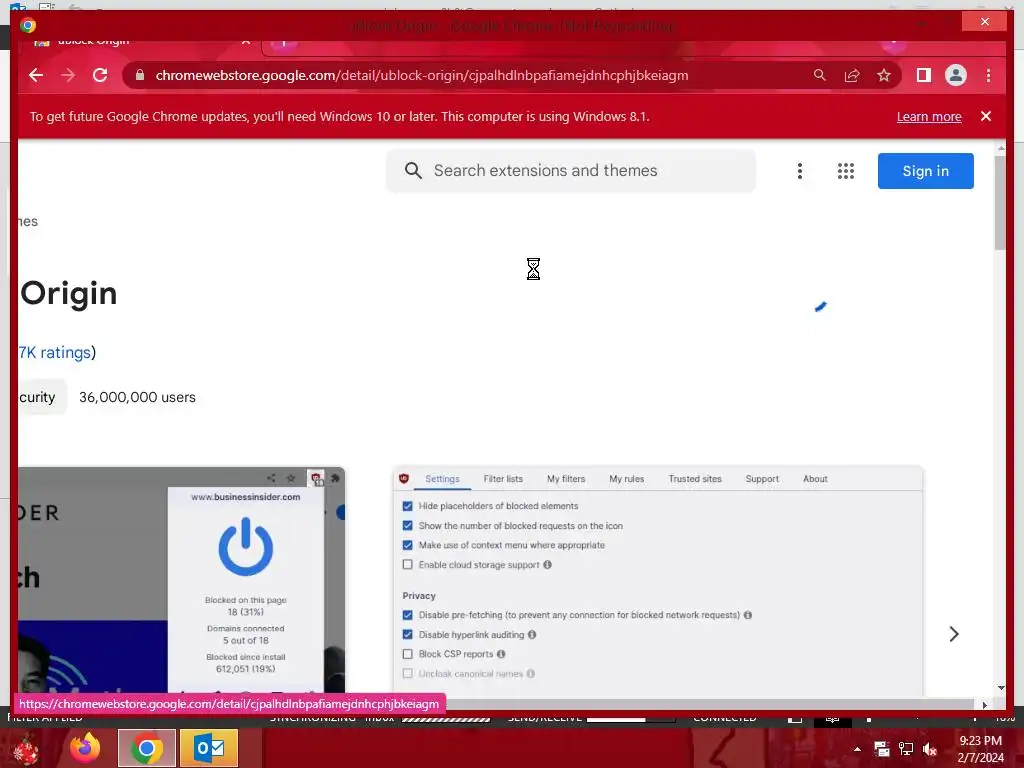Click info icon beside cloud storage support

(x=547, y=565)
